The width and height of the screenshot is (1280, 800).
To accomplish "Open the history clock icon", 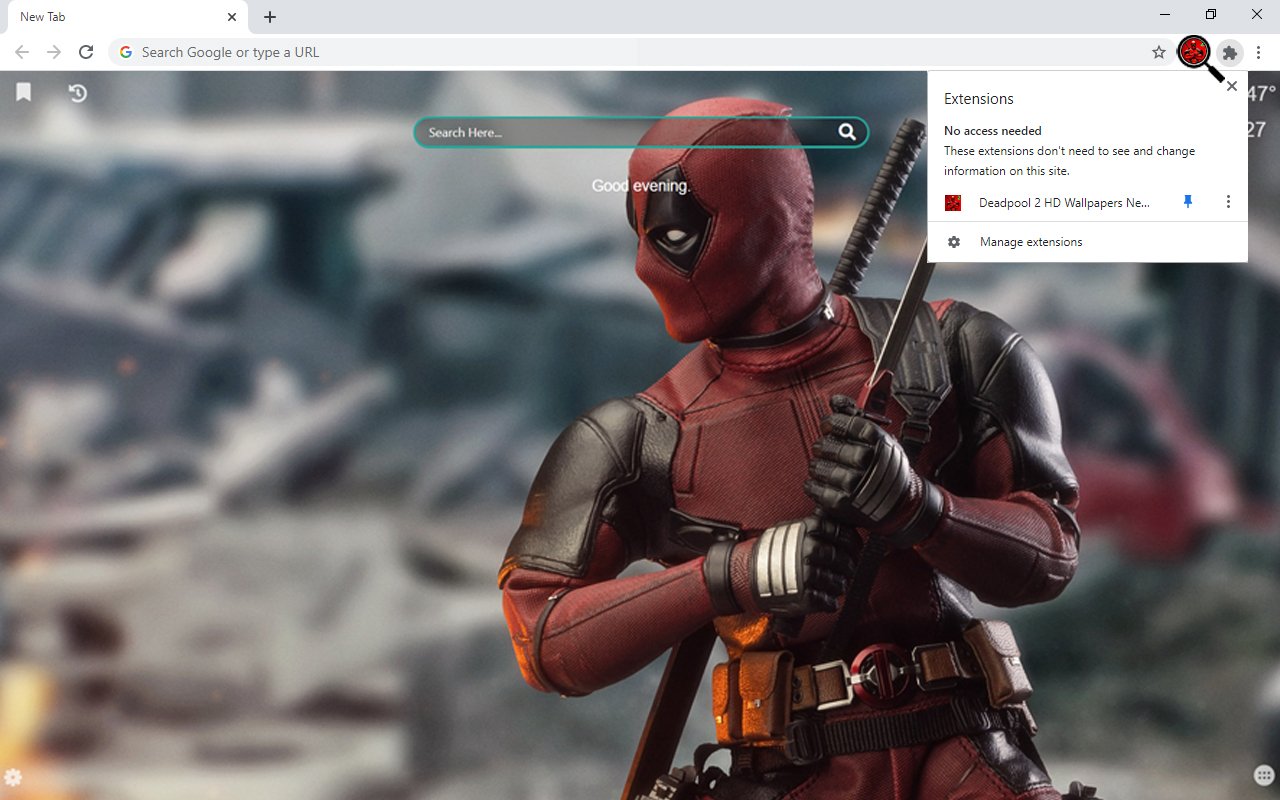I will coord(78,93).
